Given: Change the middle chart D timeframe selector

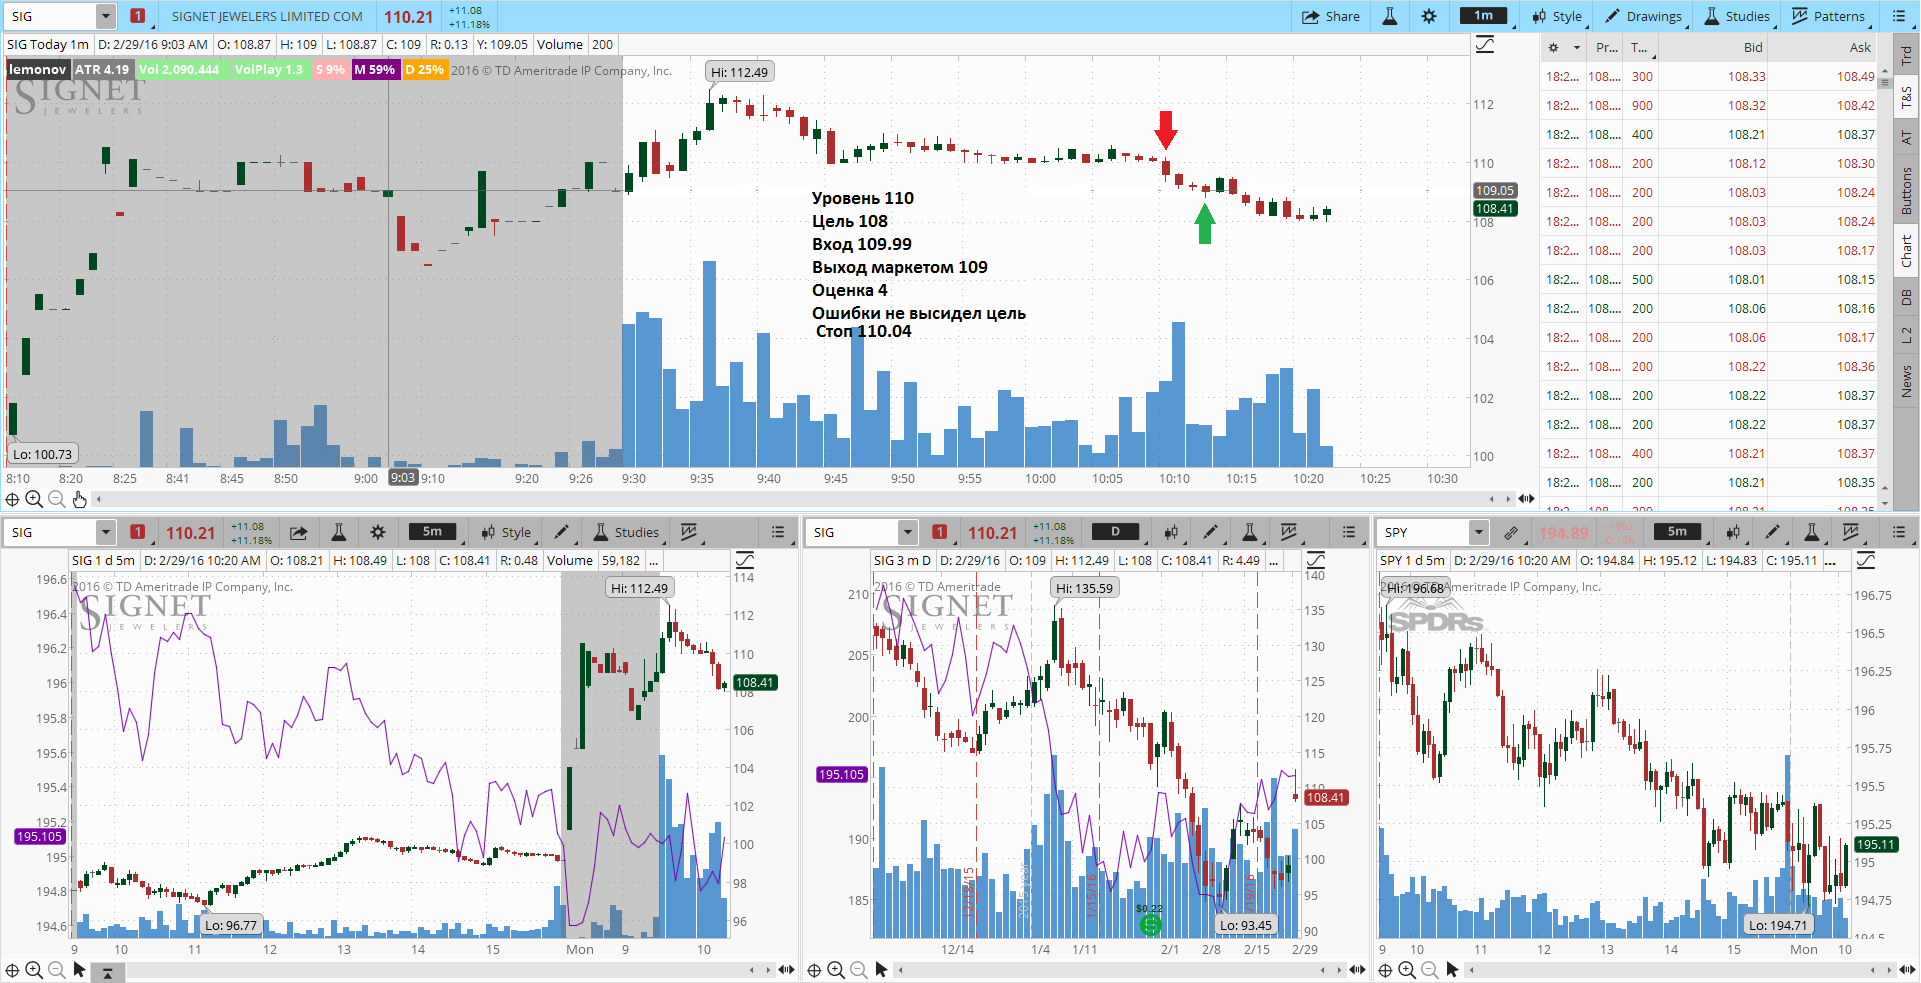Looking at the screenshot, I should pyautogui.click(x=1115, y=532).
